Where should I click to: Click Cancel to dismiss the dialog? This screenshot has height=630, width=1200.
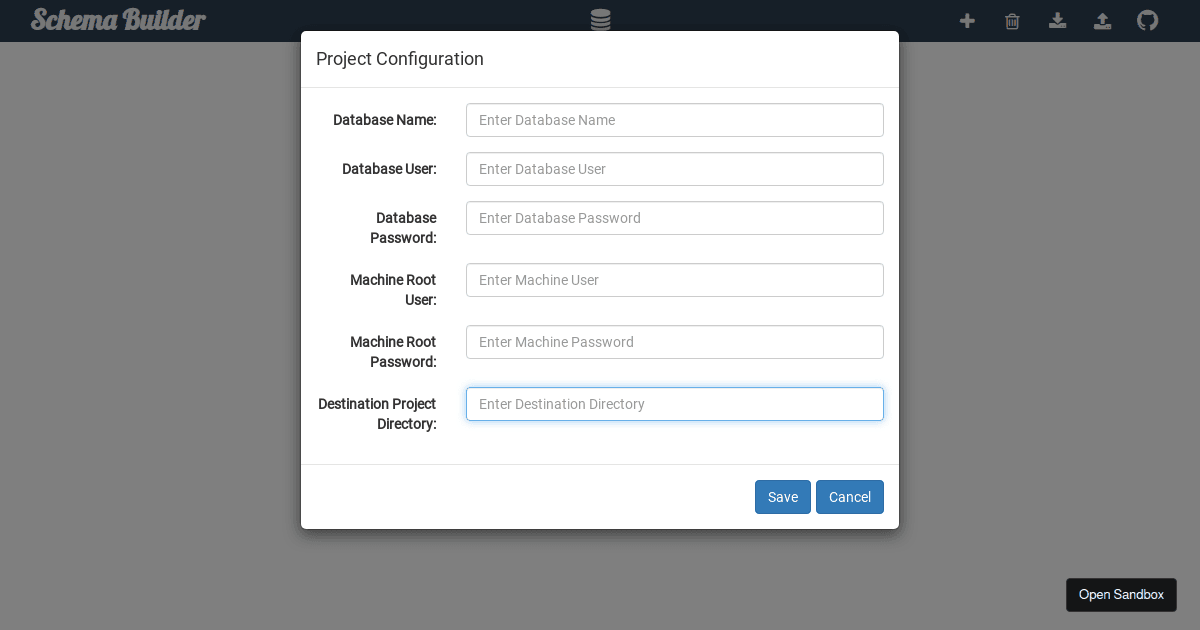coord(850,497)
